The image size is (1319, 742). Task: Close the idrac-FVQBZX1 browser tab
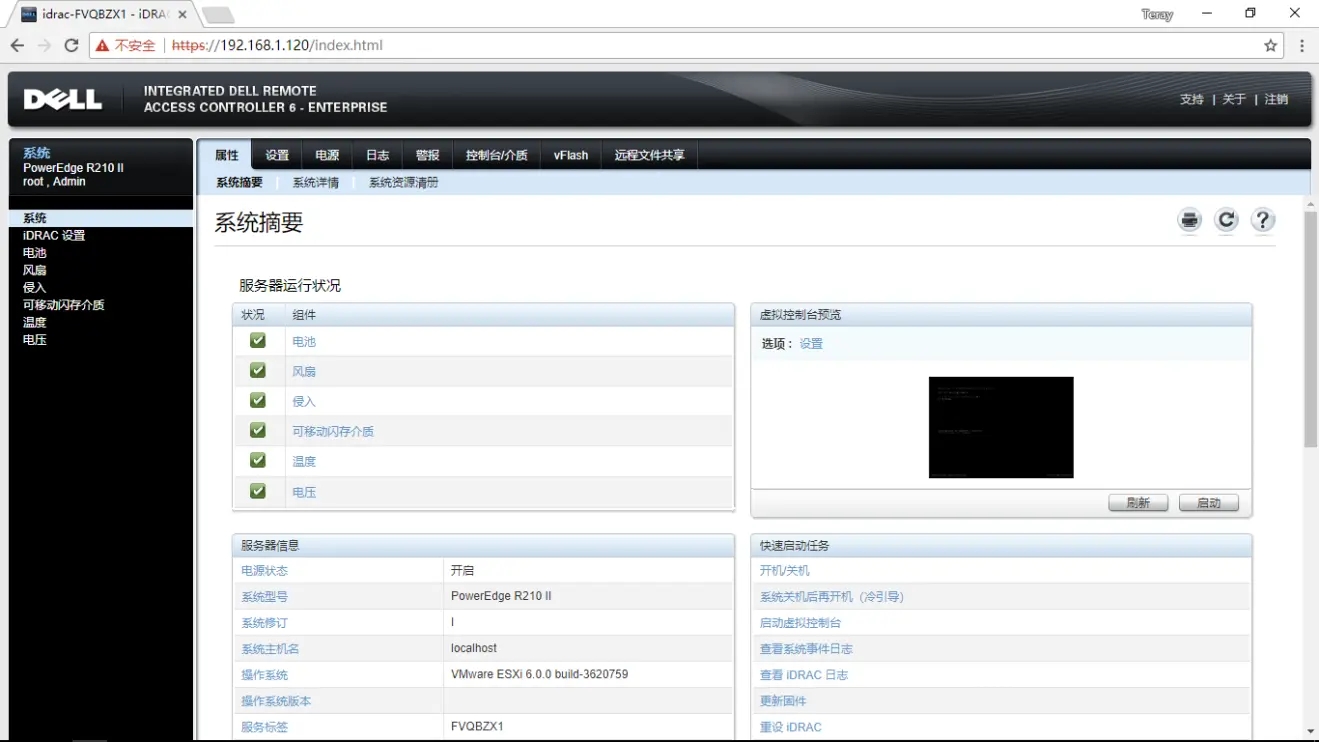(x=182, y=15)
